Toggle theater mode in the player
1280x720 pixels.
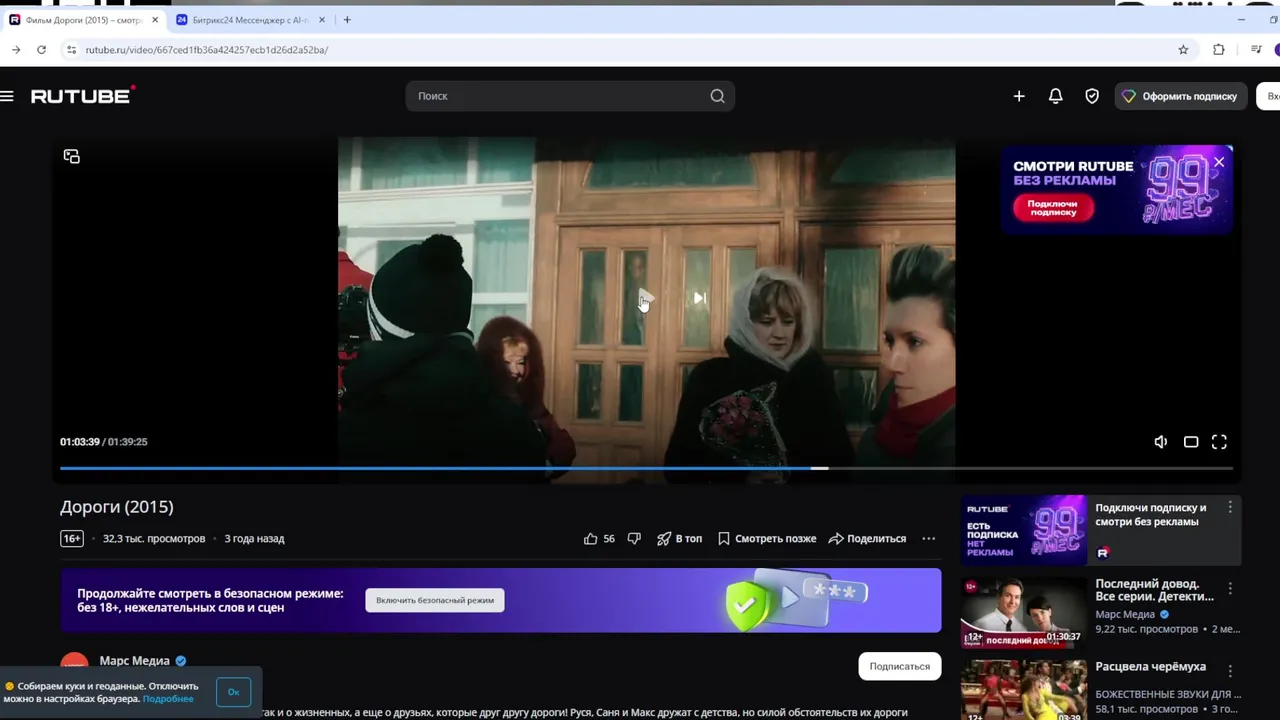coord(1191,442)
